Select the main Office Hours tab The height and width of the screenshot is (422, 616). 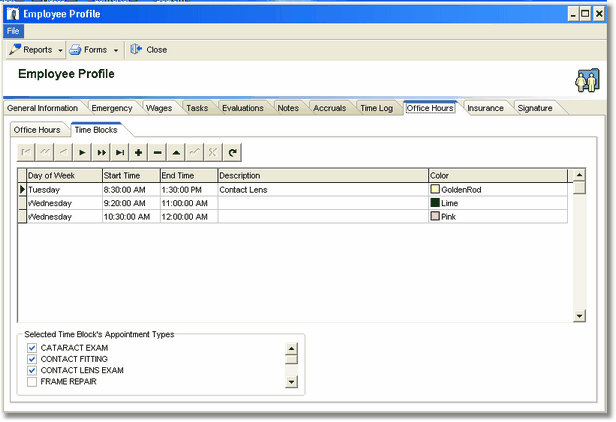pos(430,108)
